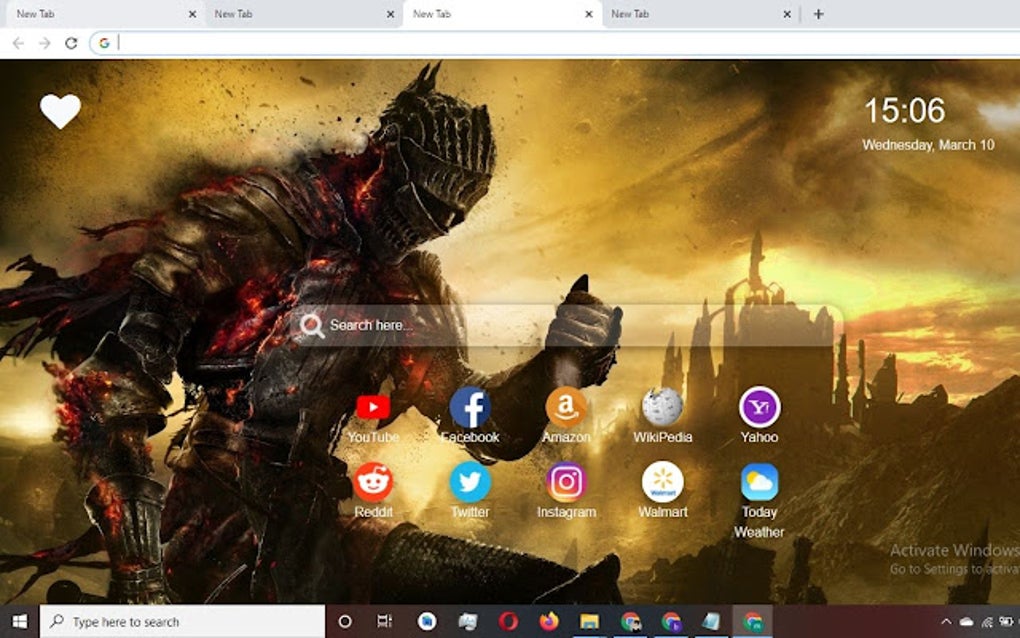Image resolution: width=1020 pixels, height=638 pixels.
Task: Click the 15:06 clock display
Action: [x=904, y=111]
